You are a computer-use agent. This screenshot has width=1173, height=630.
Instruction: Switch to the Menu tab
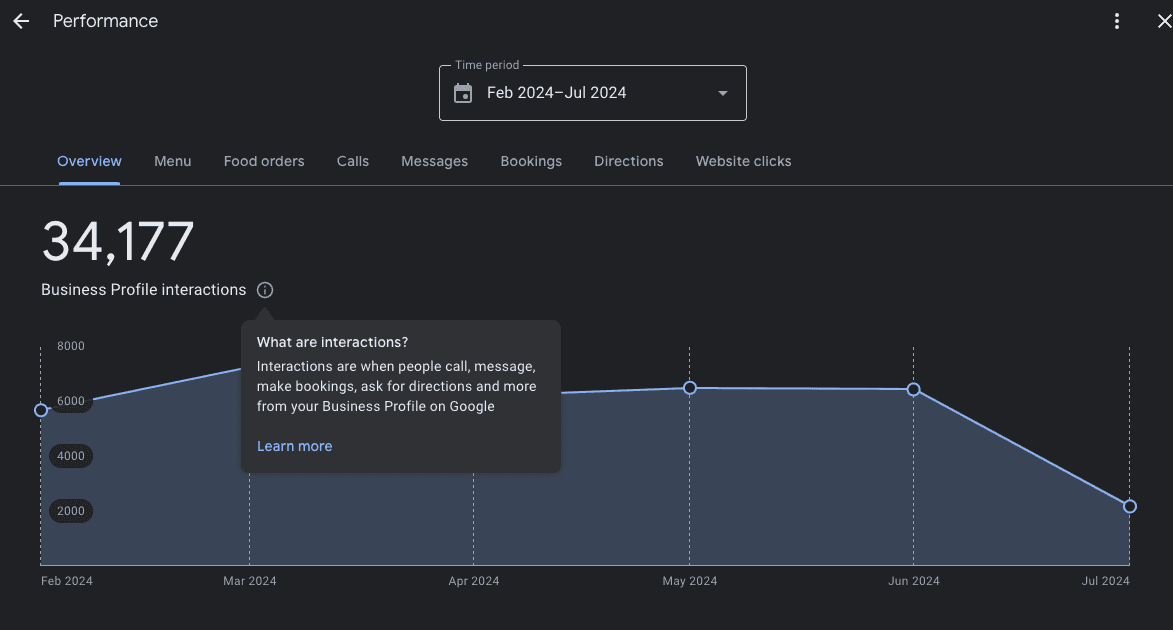point(172,161)
